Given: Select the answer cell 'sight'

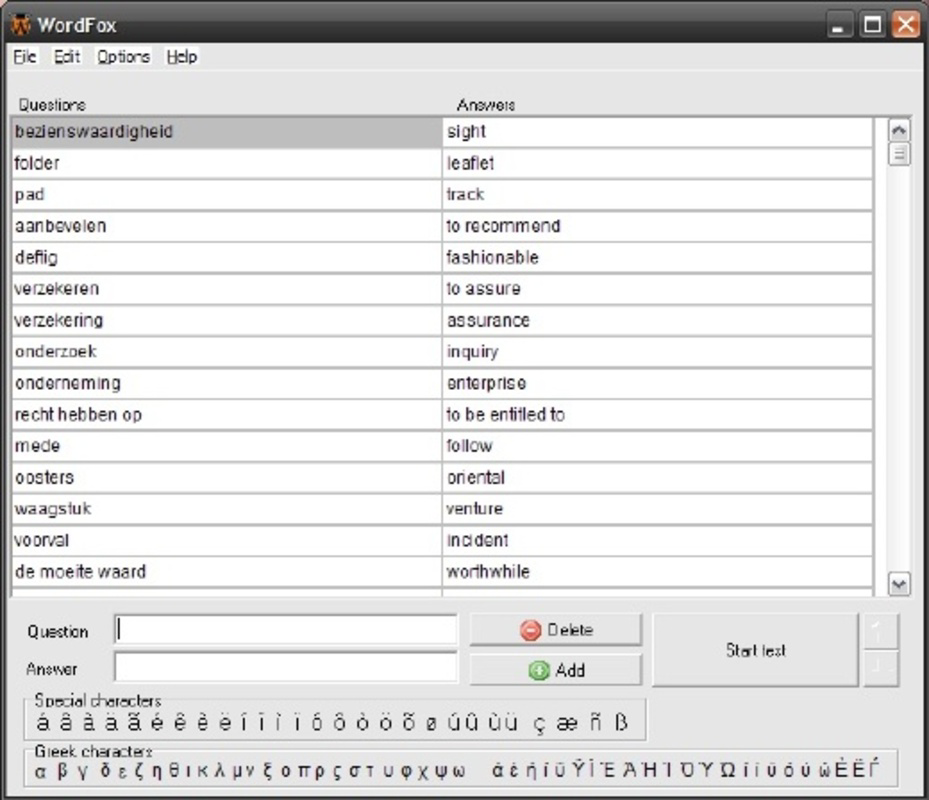Looking at the screenshot, I should (x=658, y=132).
